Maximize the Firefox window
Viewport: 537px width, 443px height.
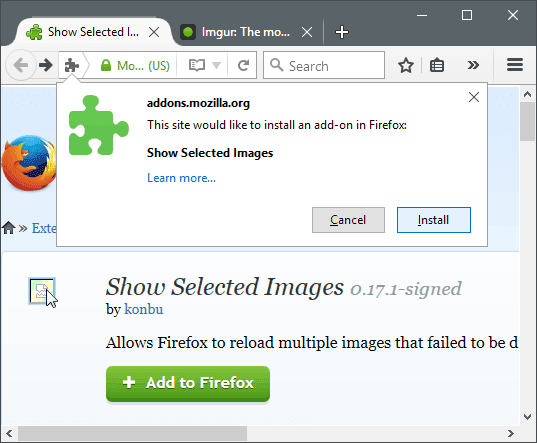(467, 15)
